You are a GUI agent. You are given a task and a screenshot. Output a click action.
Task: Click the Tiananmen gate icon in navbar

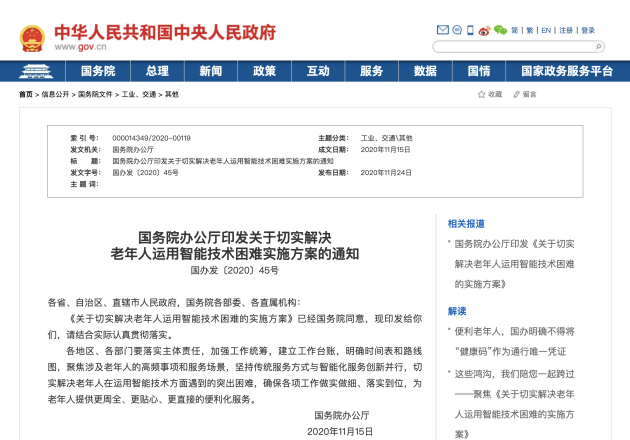36,71
